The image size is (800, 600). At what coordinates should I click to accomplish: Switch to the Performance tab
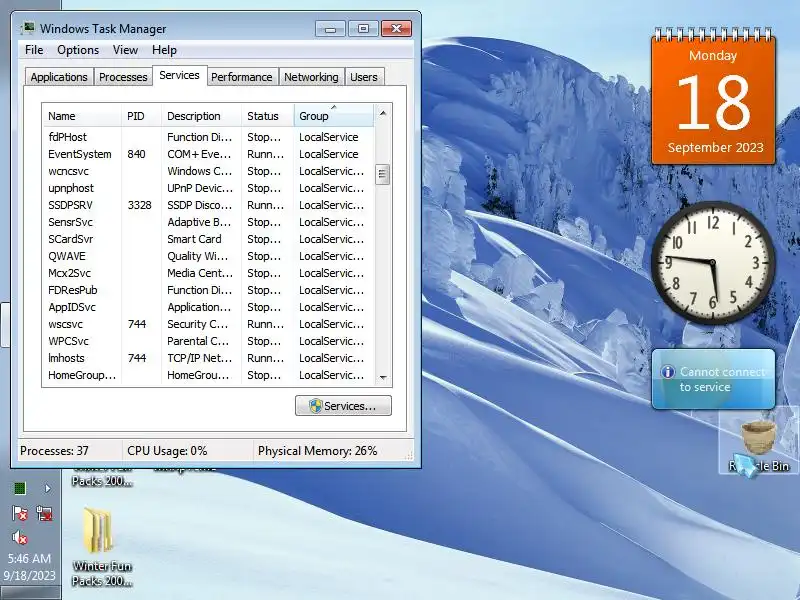pos(242,77)
